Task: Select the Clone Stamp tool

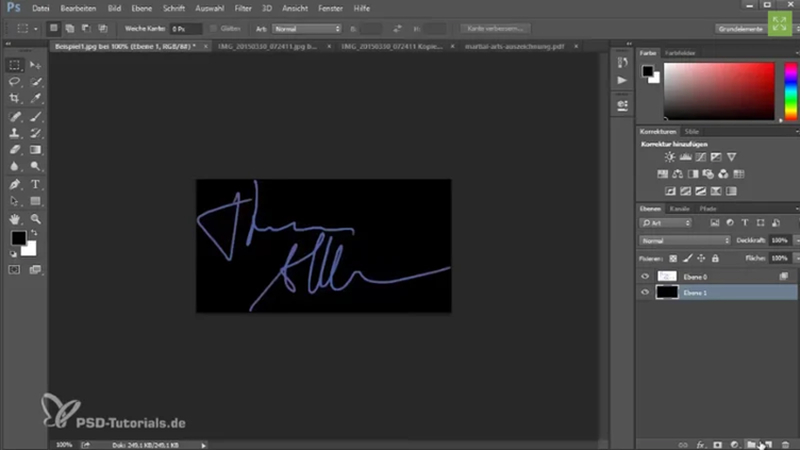Action: [x=14, y=133]
